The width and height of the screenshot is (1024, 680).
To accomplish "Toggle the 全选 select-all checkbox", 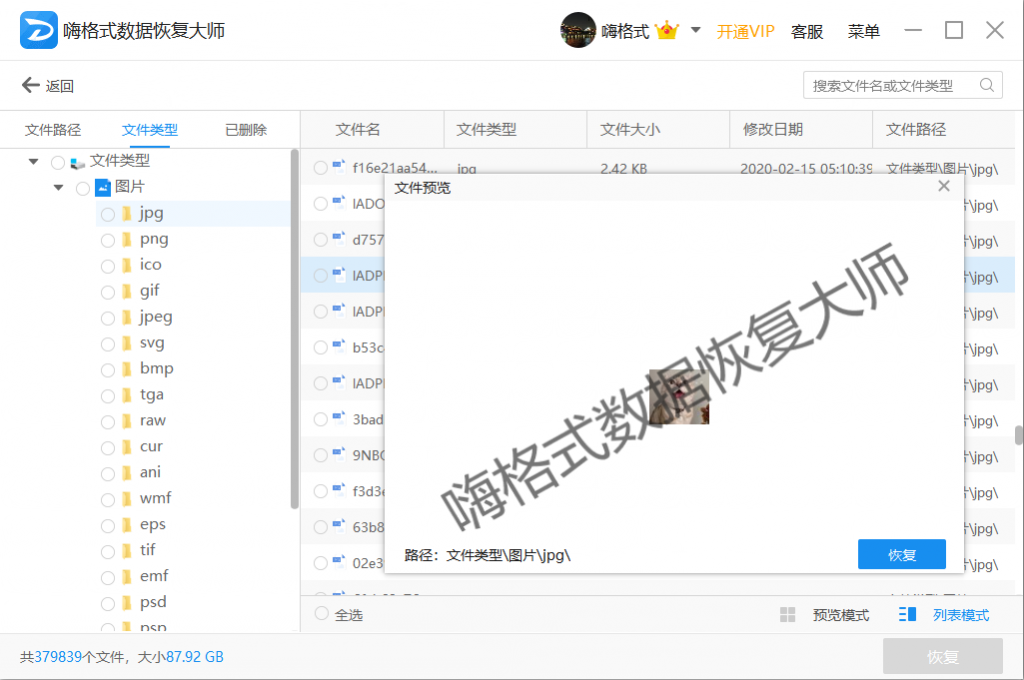I will click(321, 613).
